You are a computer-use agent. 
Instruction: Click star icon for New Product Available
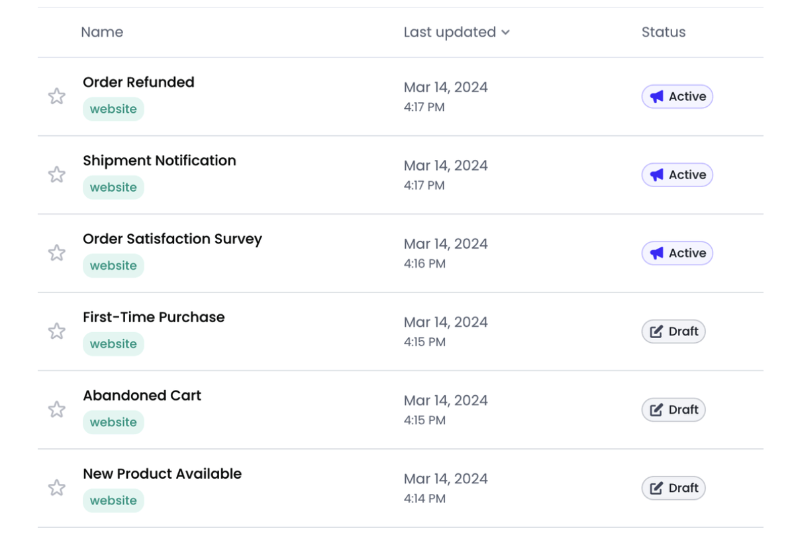tap(57, 488)
